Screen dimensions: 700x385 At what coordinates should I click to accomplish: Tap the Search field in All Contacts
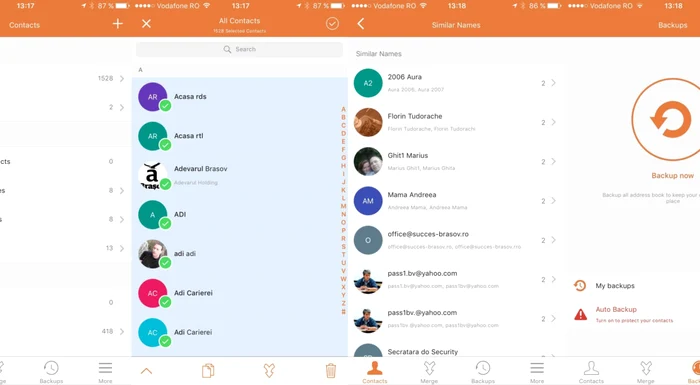tap(239, 49)
